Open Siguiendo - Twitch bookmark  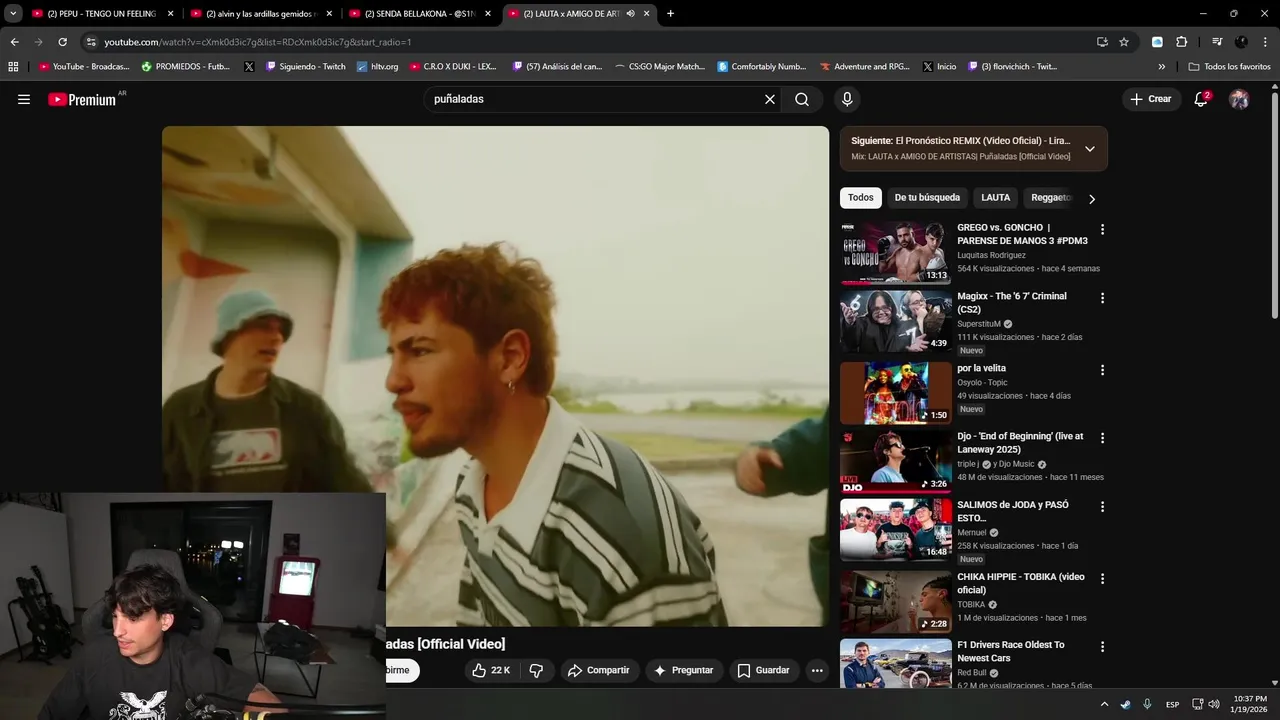pos(305,67)
